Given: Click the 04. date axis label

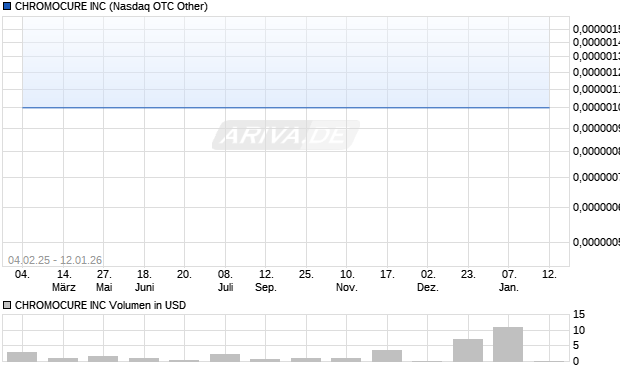Looking at the screenshot, I should pos(22,274).
